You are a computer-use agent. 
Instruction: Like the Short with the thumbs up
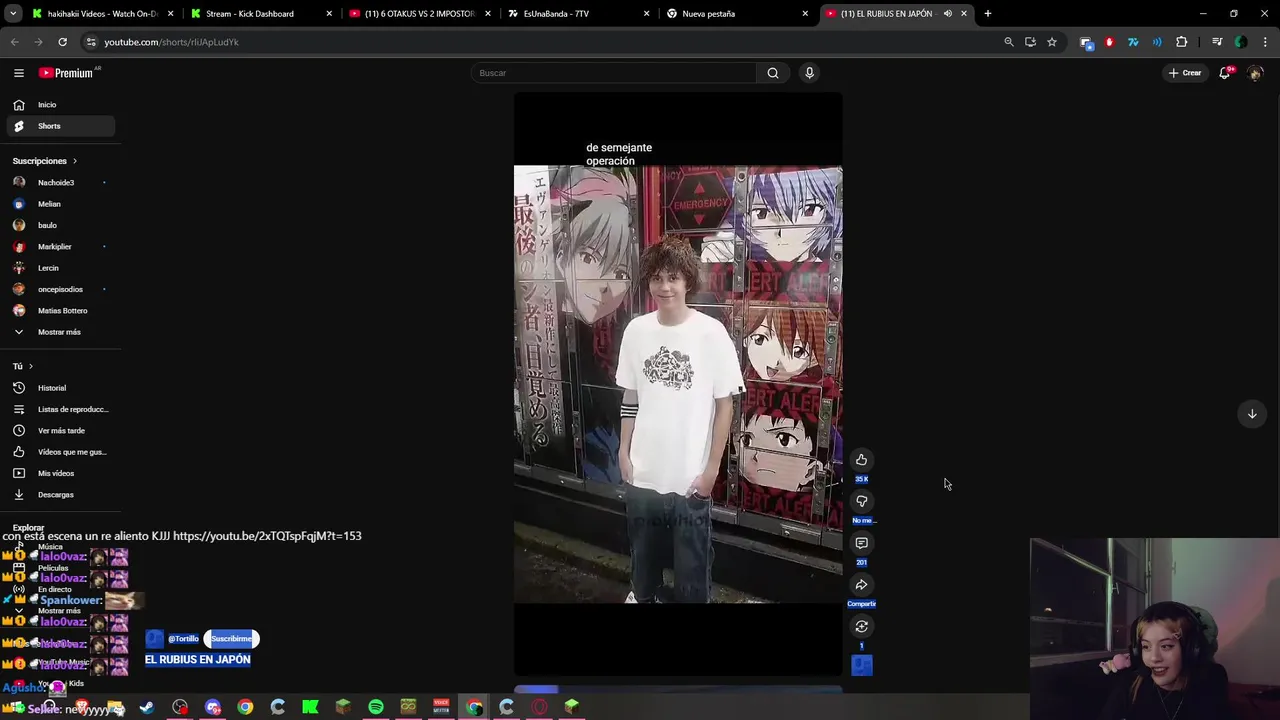coord(861,460)
